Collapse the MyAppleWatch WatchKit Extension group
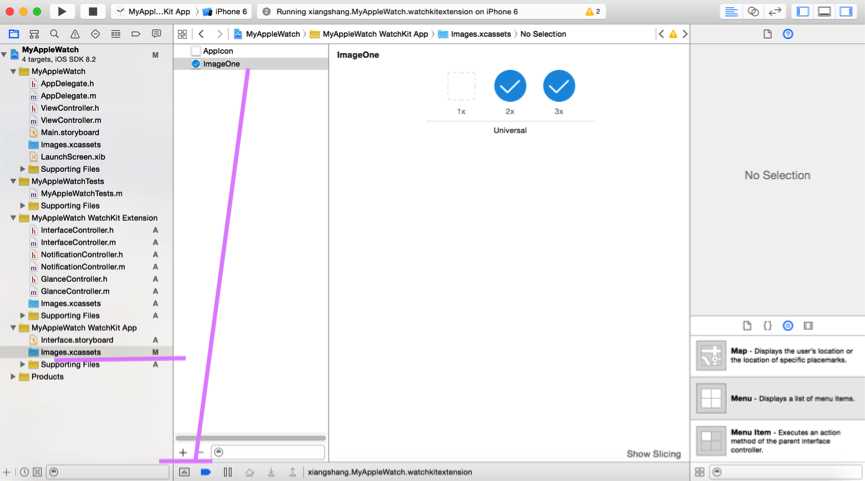The height and width of the screenshot is (481, 865). (x=13, y=218)
